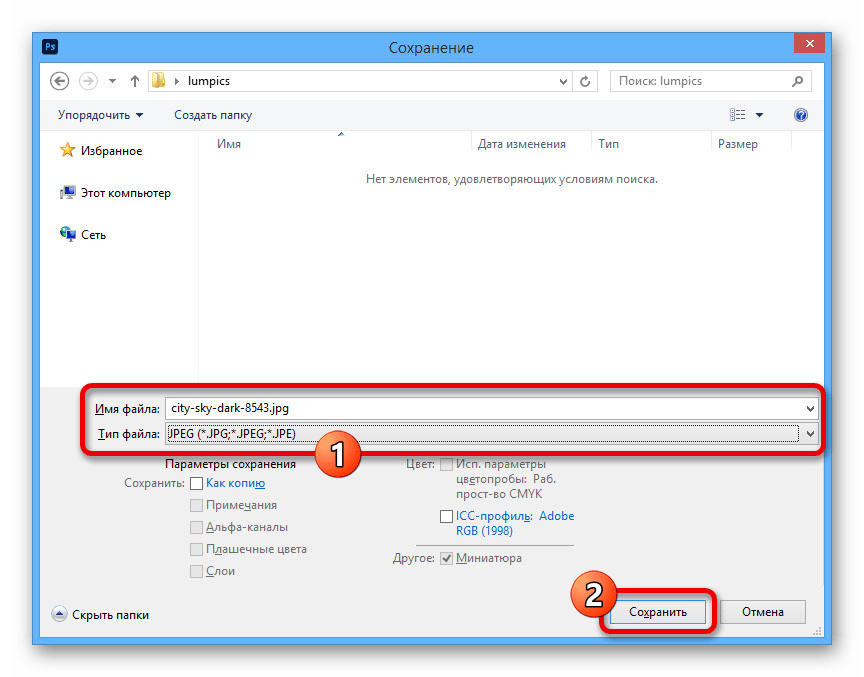Click the Отмена button
The height and width of the screenshot is (677, 864).
(x=763, y=612)
